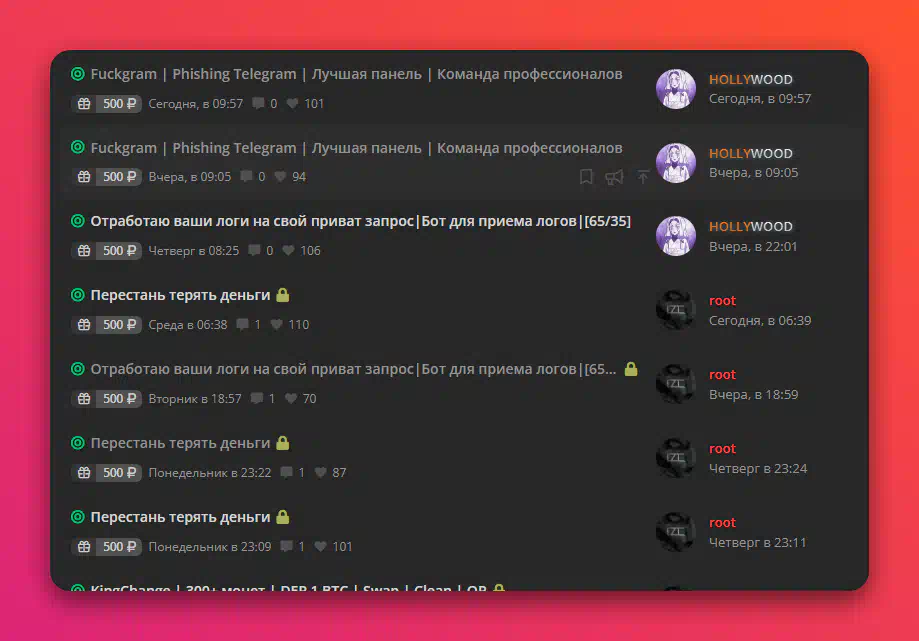
Task: Click the up-arrow bump icon on second thread
Action: [x=643, y=177]
